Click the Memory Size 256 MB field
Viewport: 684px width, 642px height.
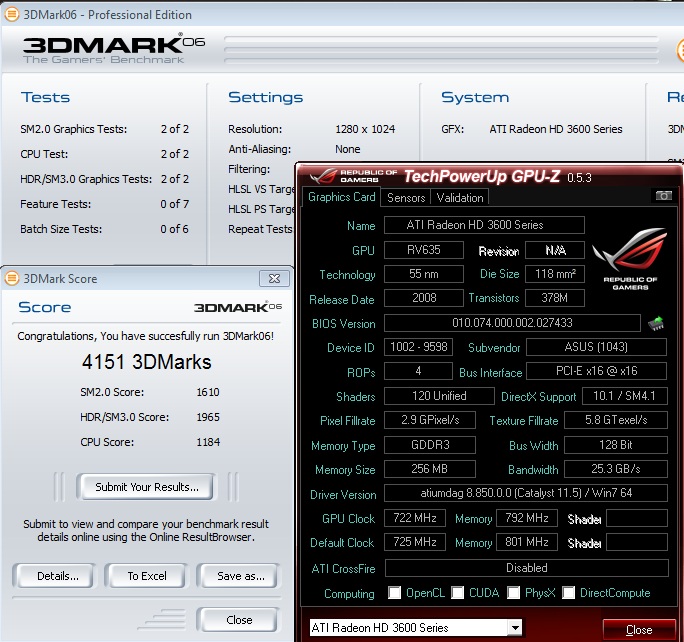coord(430,469)
